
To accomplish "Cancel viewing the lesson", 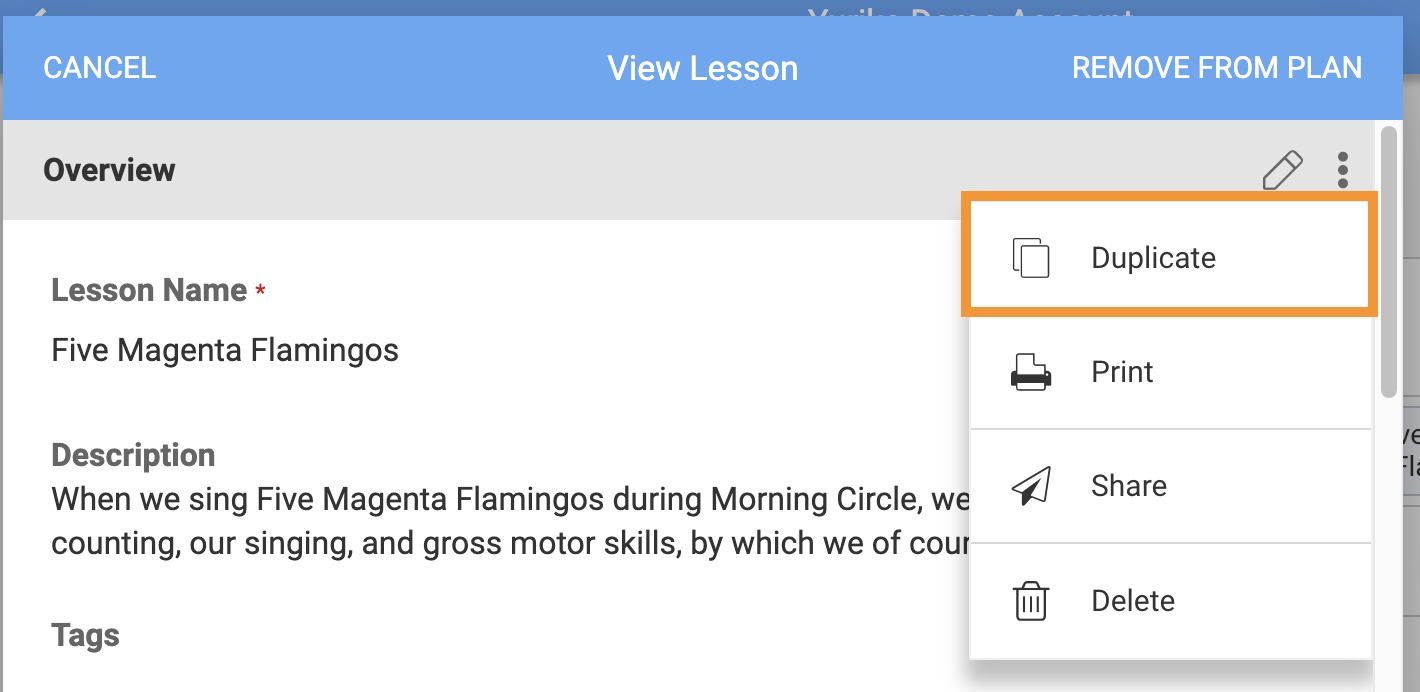I will point(100,68).
